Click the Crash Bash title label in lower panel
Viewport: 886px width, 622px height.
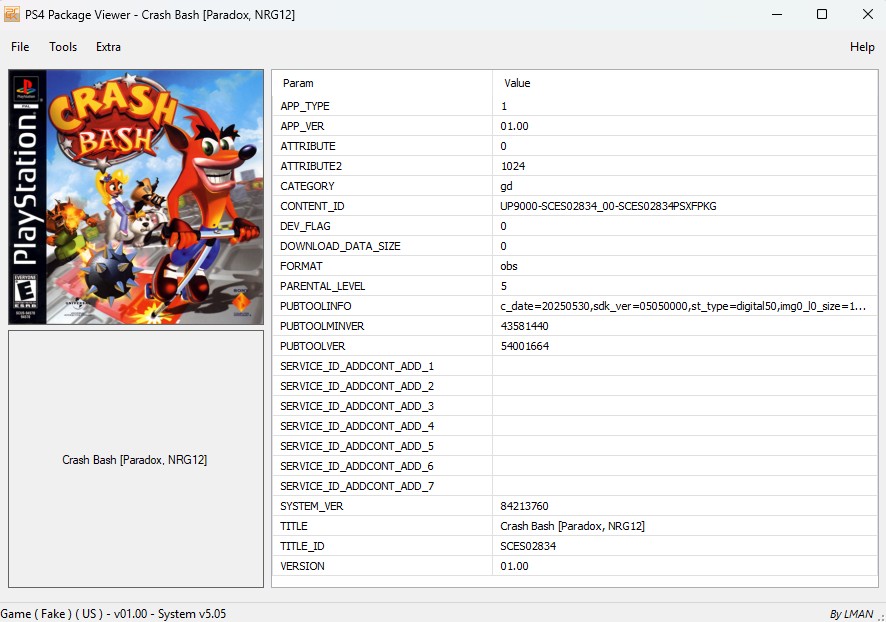point(134,460)
